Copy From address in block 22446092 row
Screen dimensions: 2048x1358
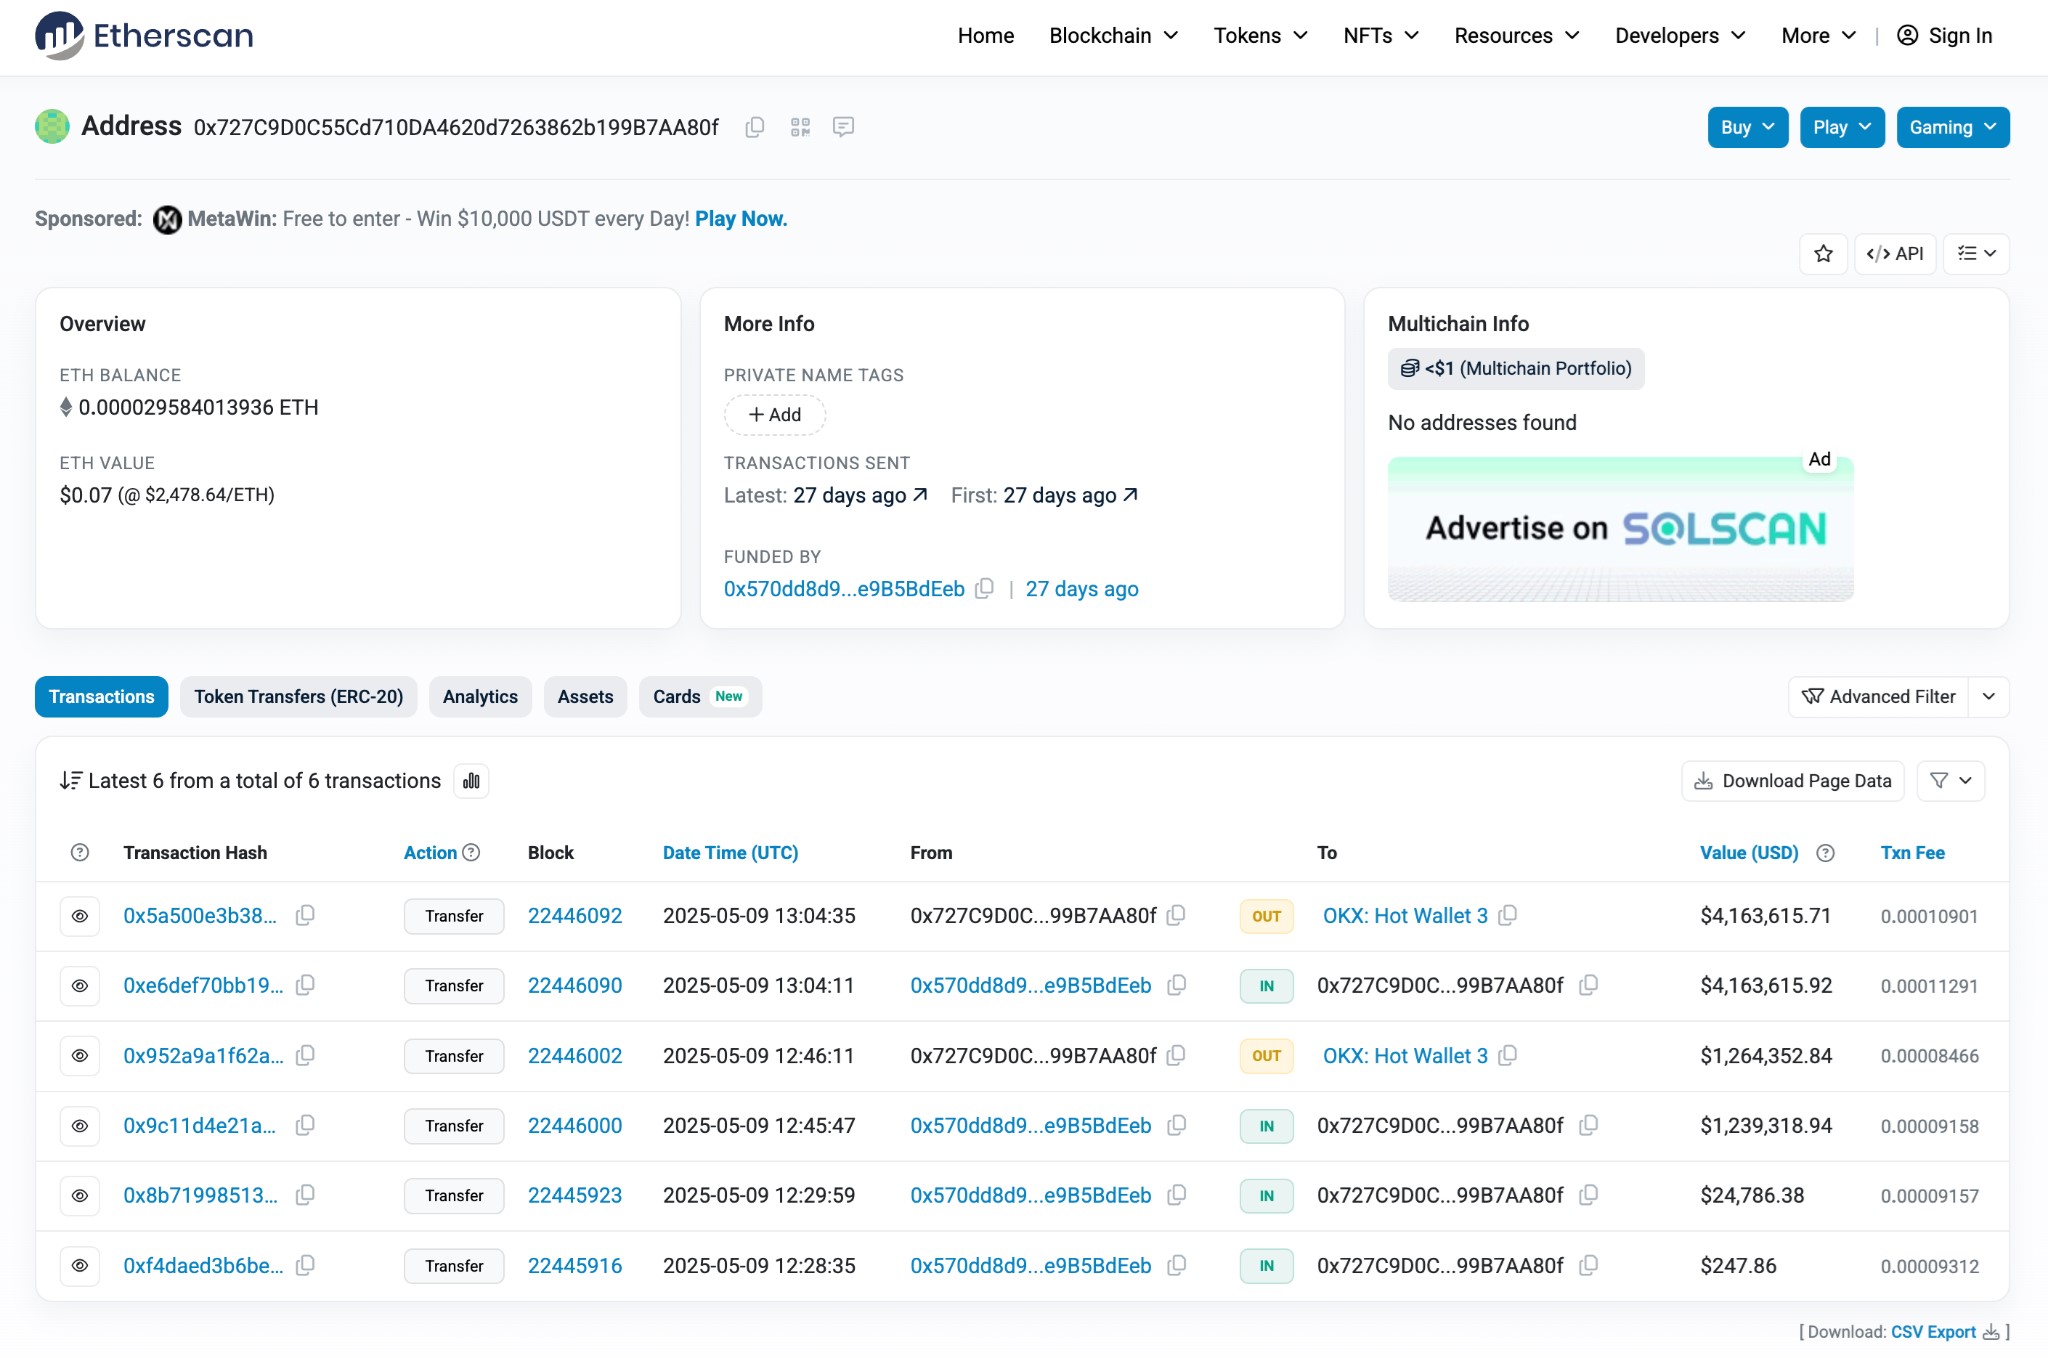1177,915
